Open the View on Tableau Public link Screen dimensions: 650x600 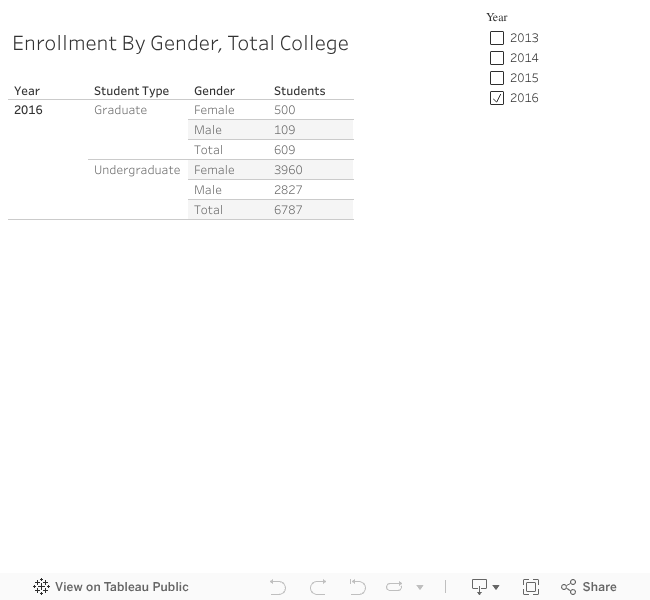click(x=121, y=587)
